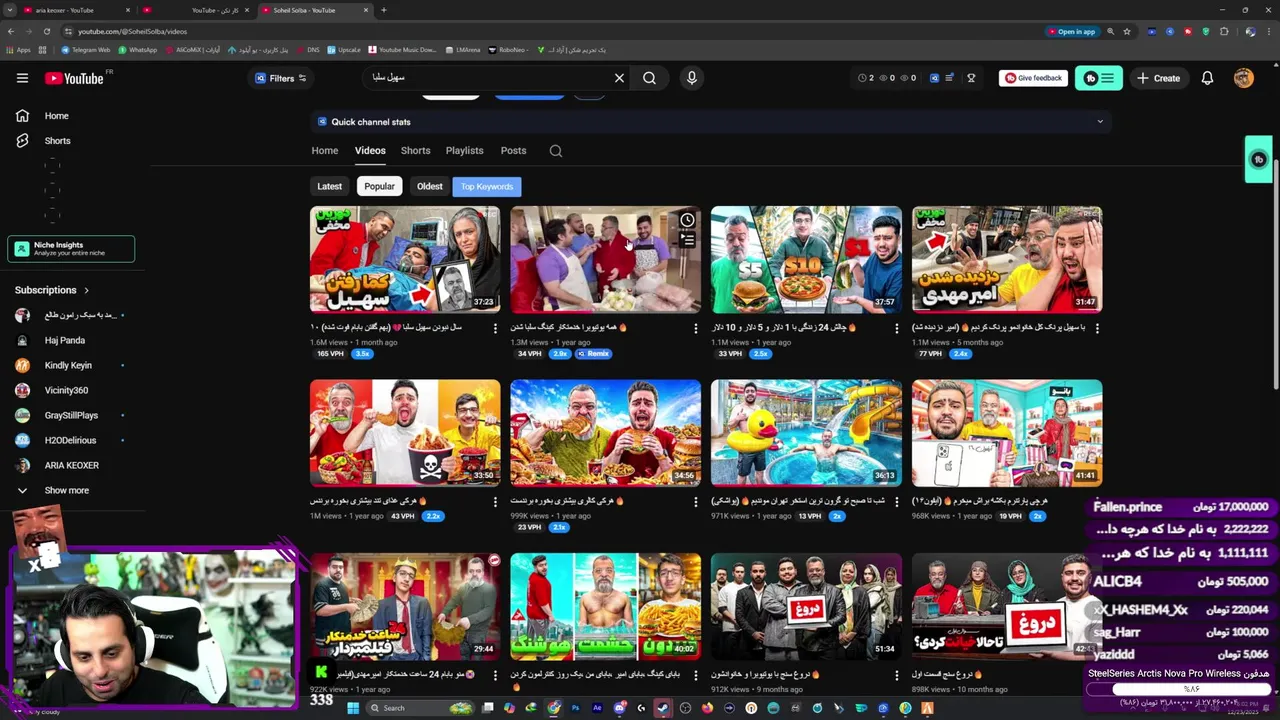Open options for the 1M views video
The height and width of the screenshot is (720, 1280).
(495, 502)
